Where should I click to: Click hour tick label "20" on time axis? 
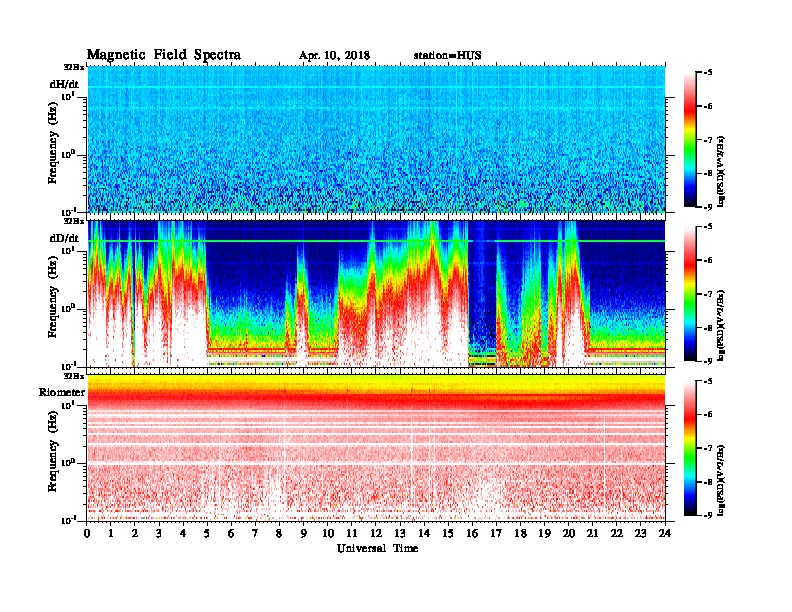[569, 533]
